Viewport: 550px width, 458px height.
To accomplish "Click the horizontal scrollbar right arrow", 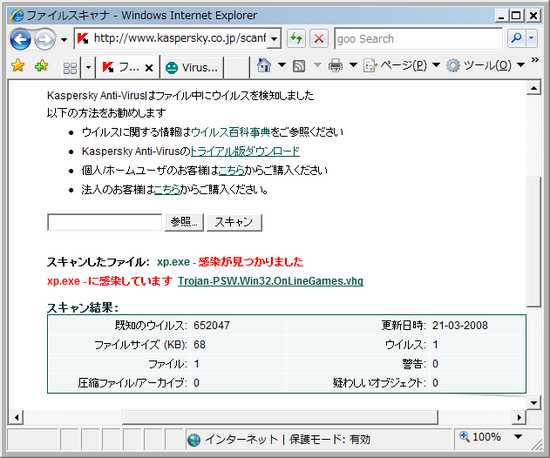I will click(x=519, y=417).
